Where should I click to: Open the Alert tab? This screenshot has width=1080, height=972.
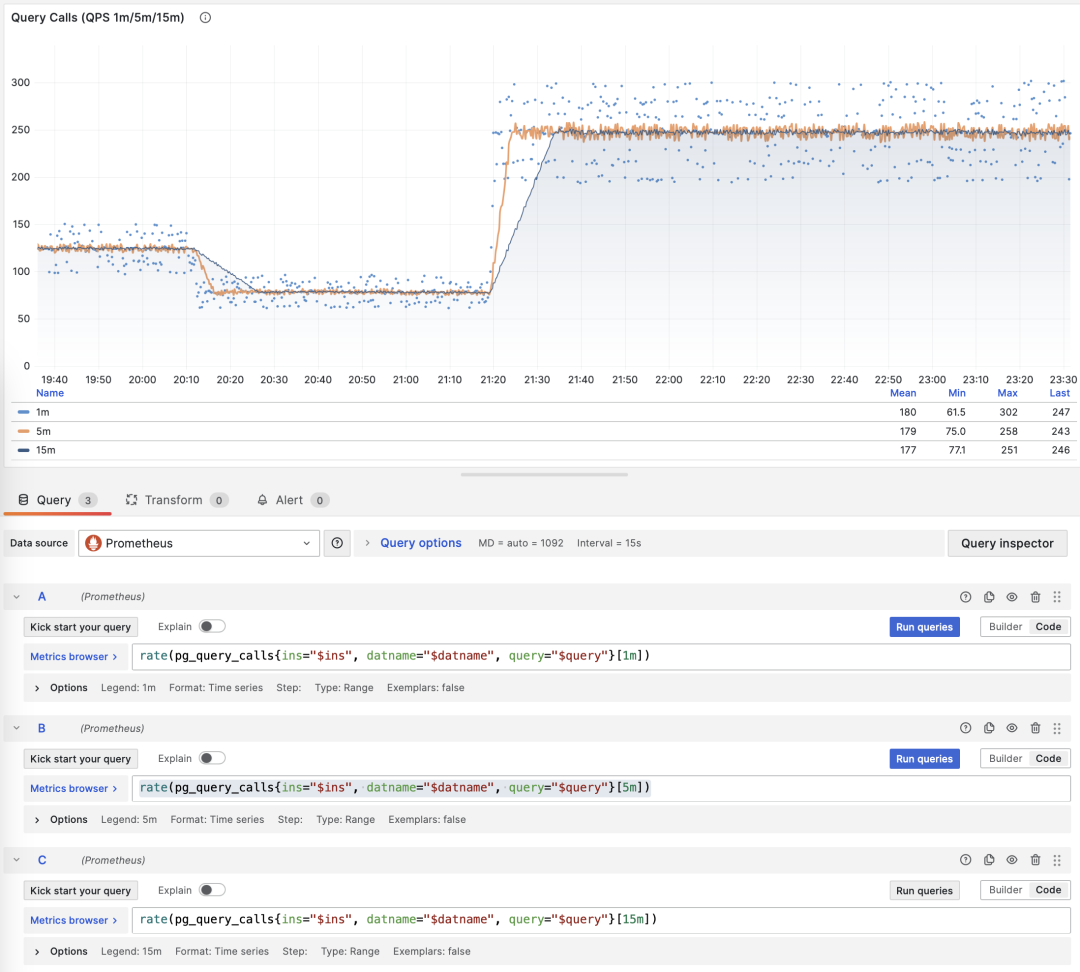(288, 500)
